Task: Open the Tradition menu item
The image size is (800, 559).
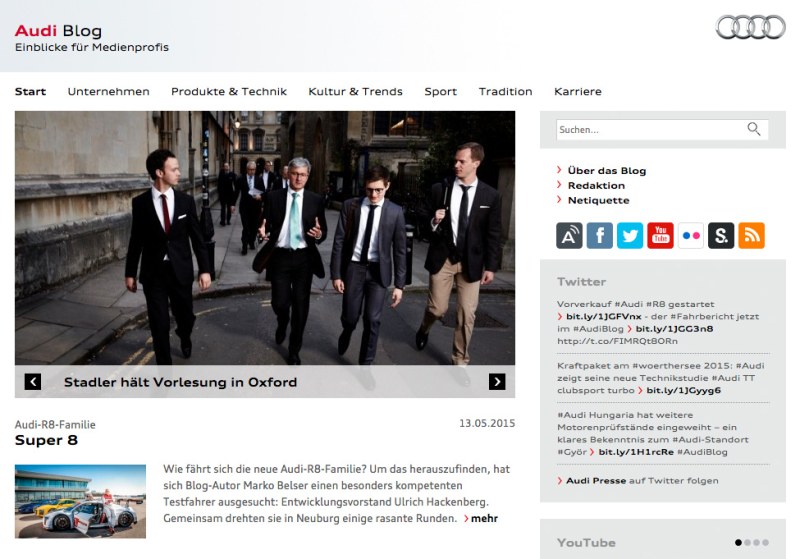Action: (x=505, y=92)
